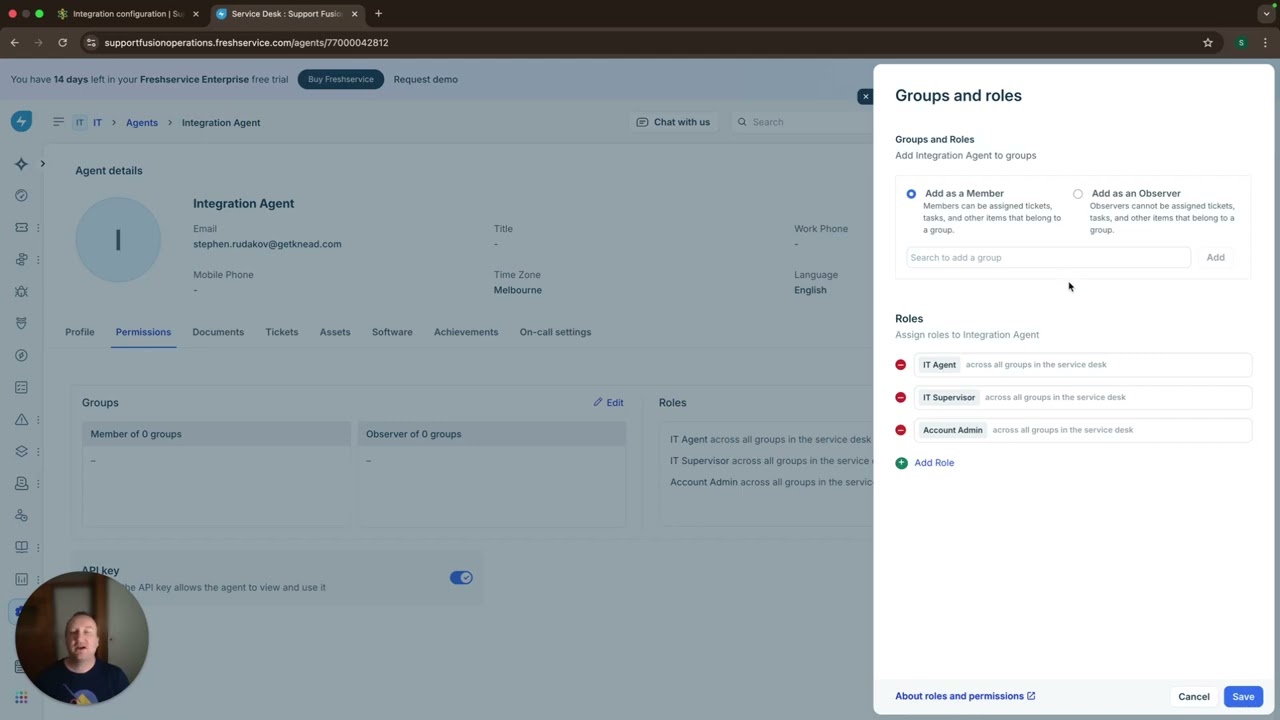The image size is (1280, 720).
Task: Open the browser tab list dropdown arrow
Action: 1266,14
